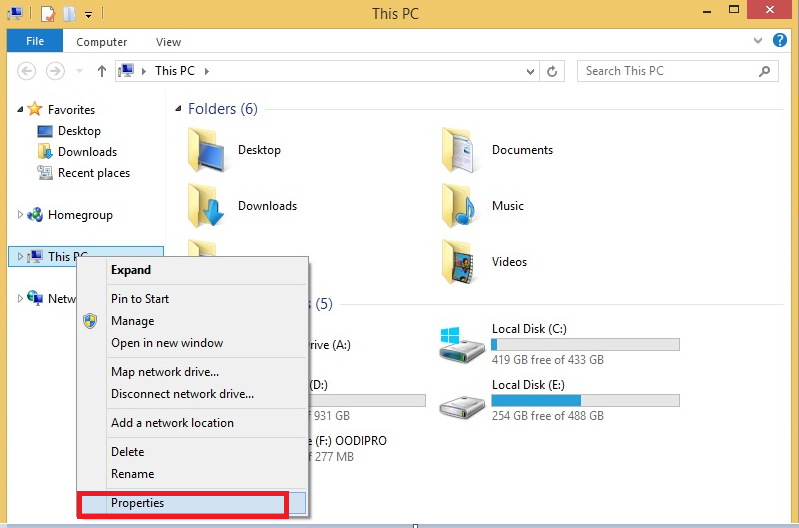
Task: Open the Videos folder icon
Action: pos(458,261)
